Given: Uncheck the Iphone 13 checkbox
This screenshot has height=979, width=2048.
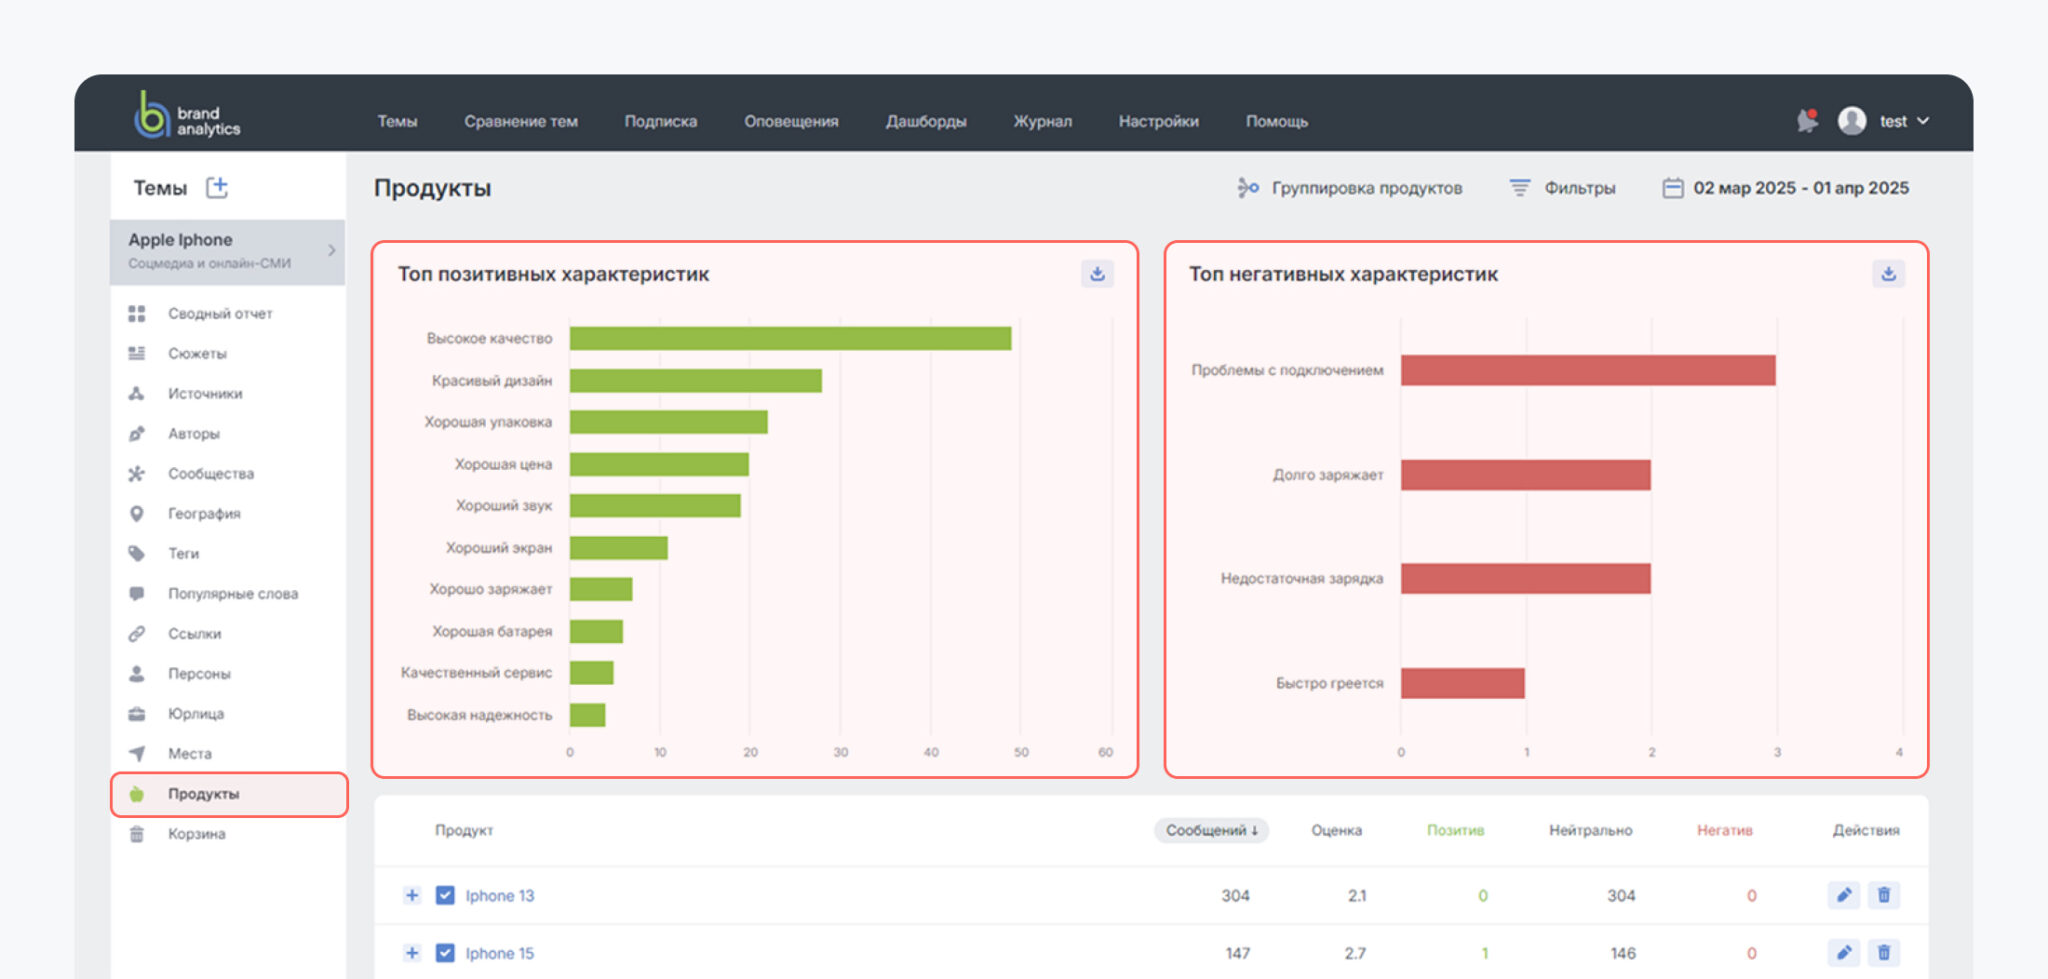Looking at the screenshot, I should [x=446, y=895].
